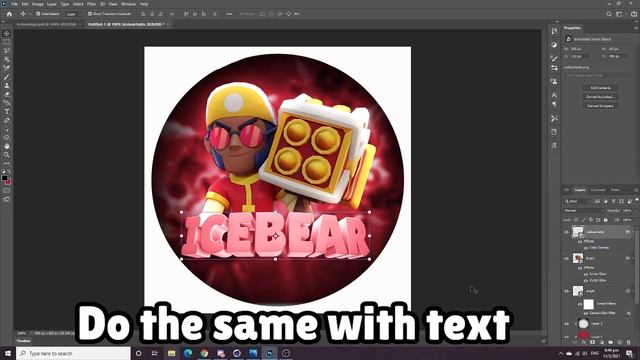Add a layer mask from the Layers footer
Viewport: 640px width, 360px height.
592,342
